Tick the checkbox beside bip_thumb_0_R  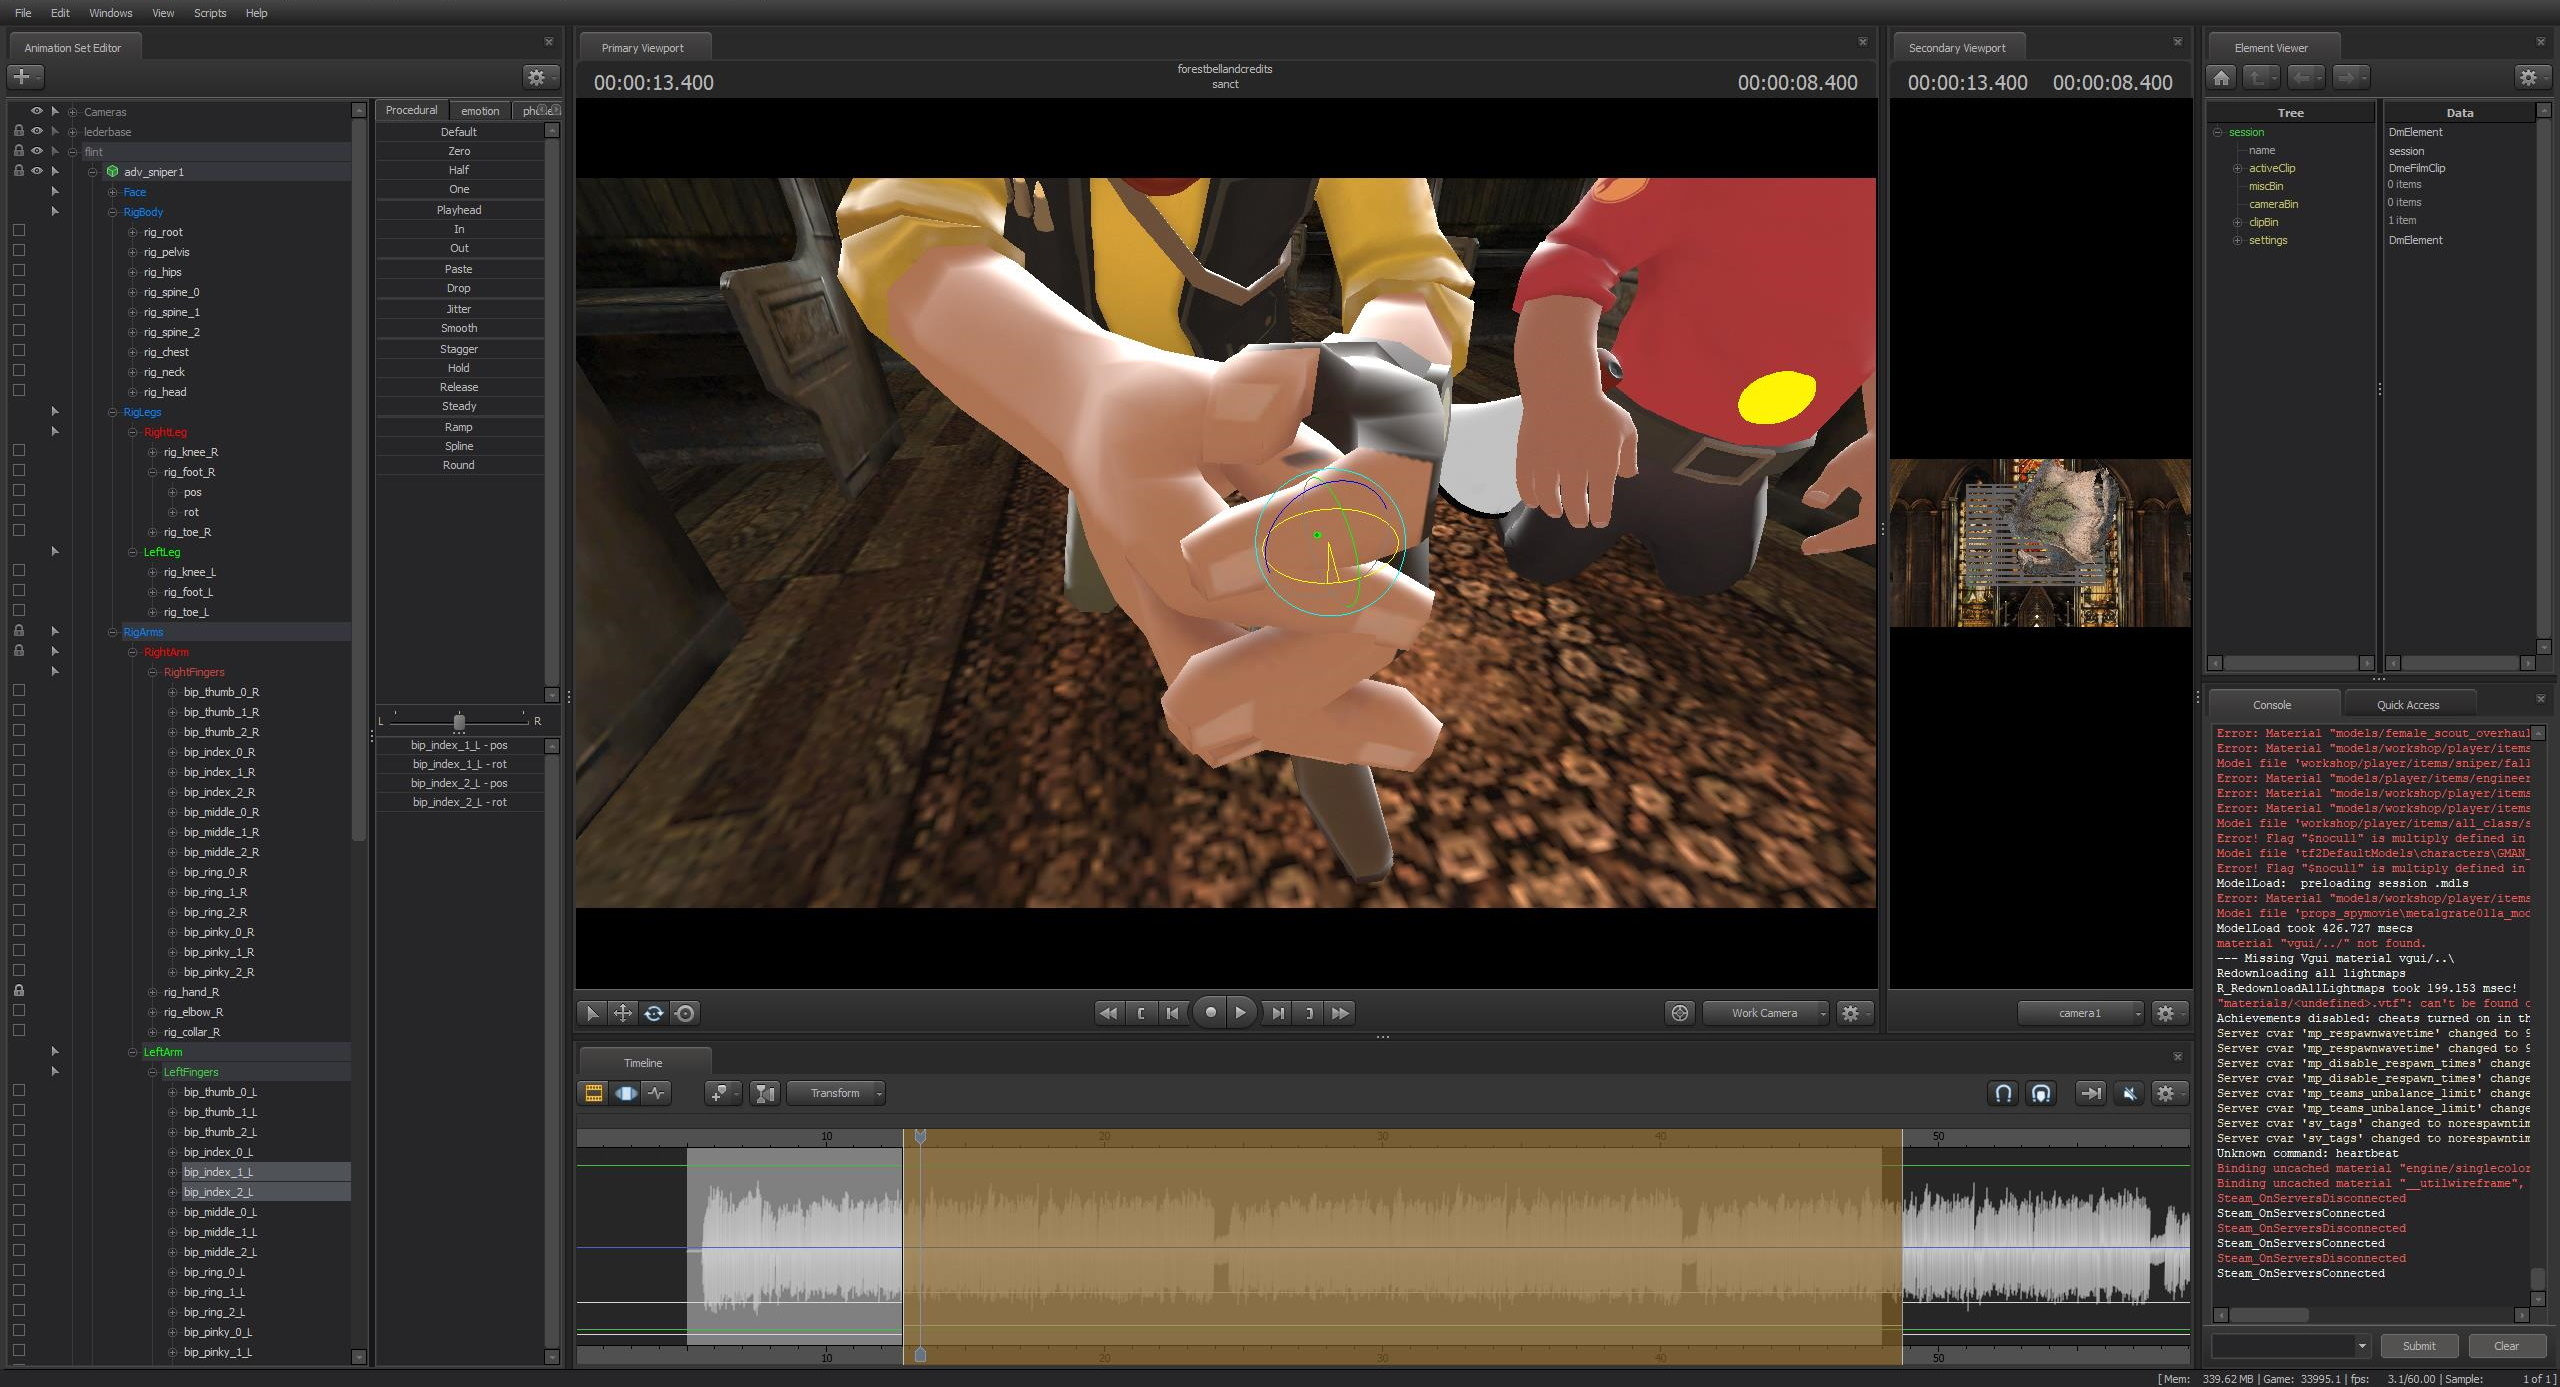point(18,691)
